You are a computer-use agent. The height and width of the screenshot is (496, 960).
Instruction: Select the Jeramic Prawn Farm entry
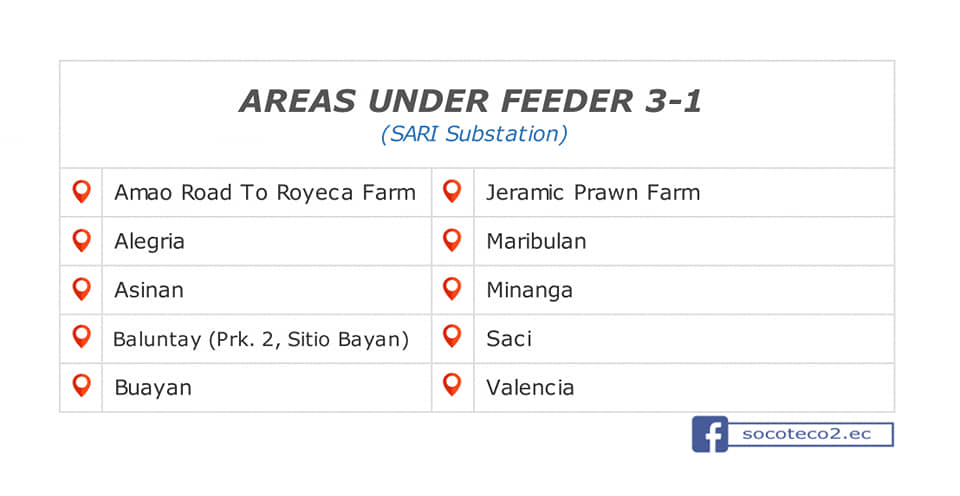coord(593,192)
